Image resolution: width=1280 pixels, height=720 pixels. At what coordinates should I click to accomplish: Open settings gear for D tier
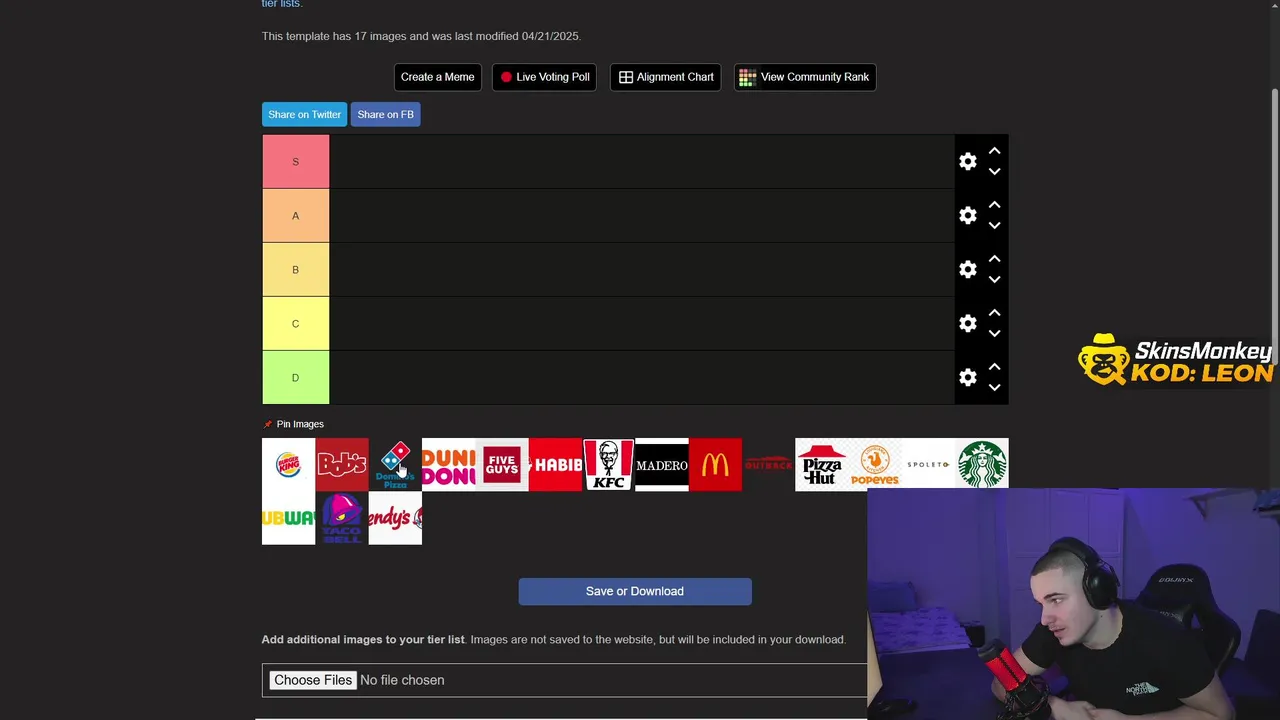coord(968,378)
